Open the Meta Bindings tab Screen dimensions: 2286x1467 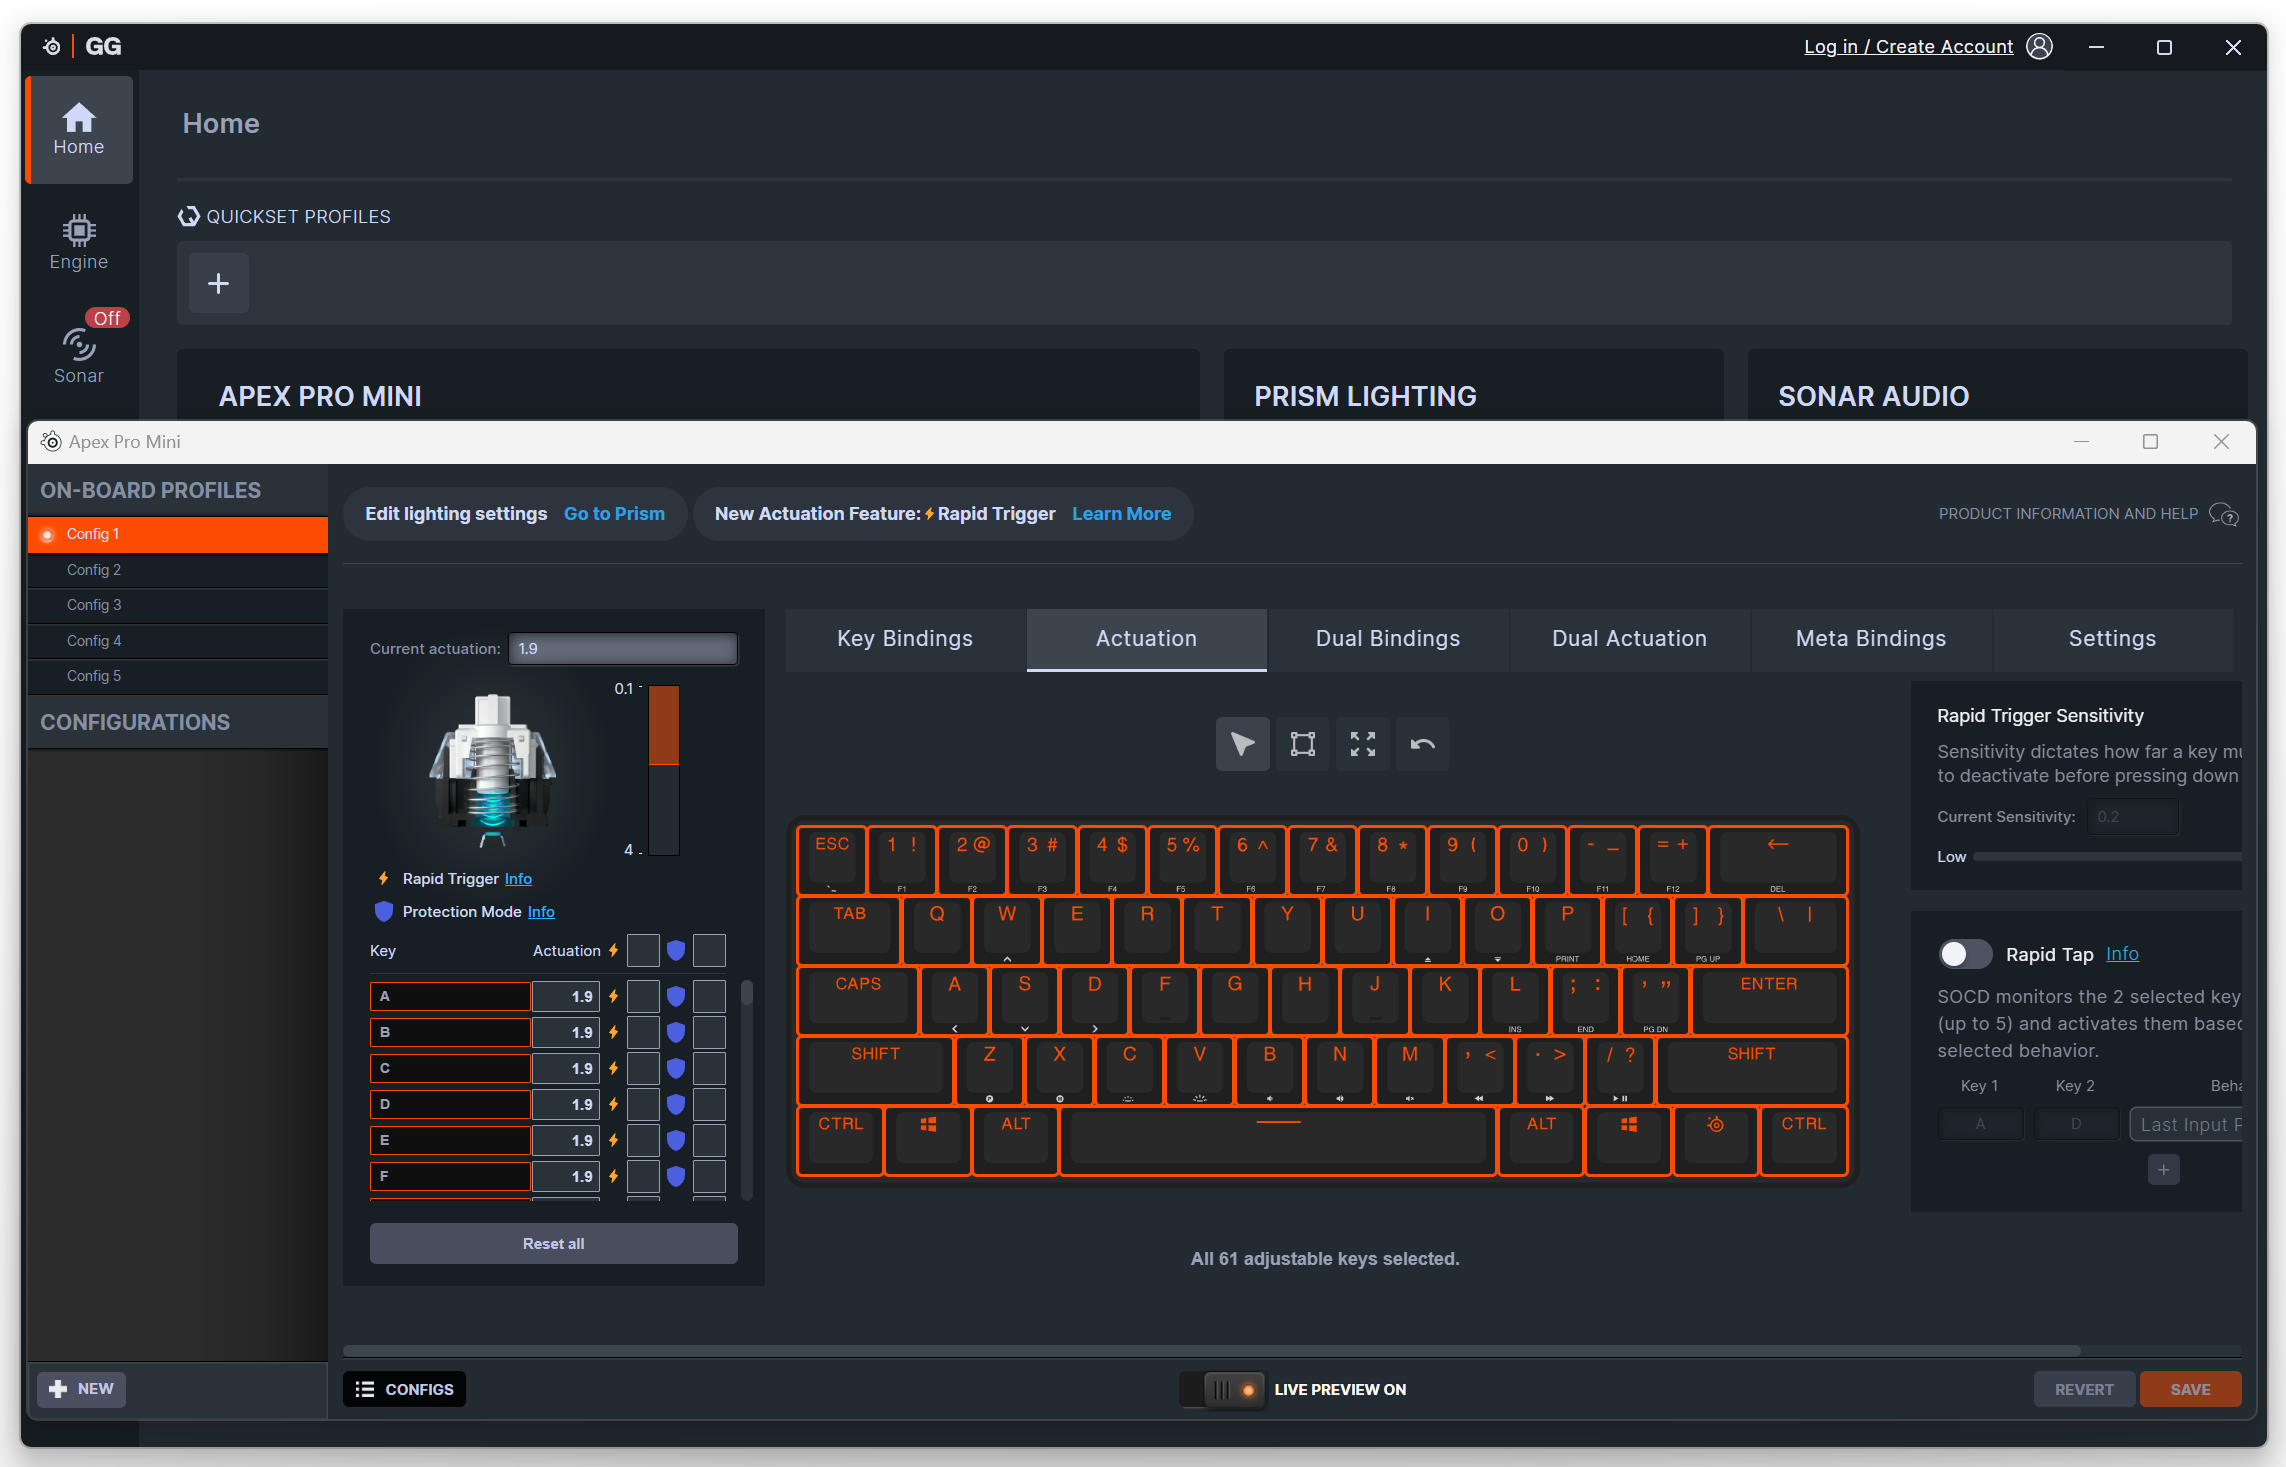point(1870,639)
